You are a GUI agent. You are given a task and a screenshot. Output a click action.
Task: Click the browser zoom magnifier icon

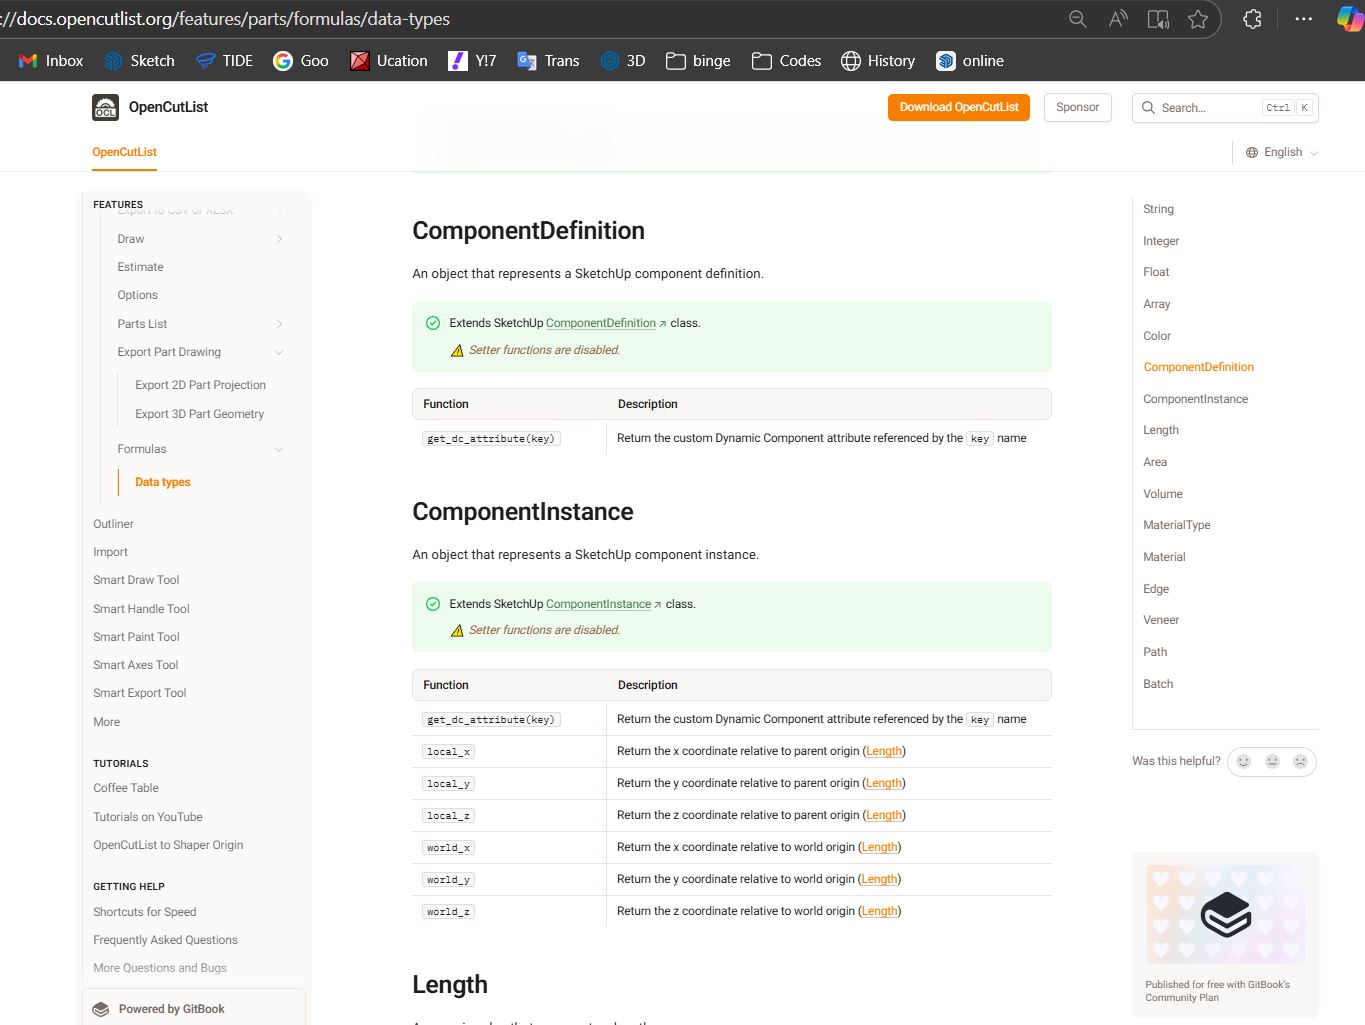1077,19
